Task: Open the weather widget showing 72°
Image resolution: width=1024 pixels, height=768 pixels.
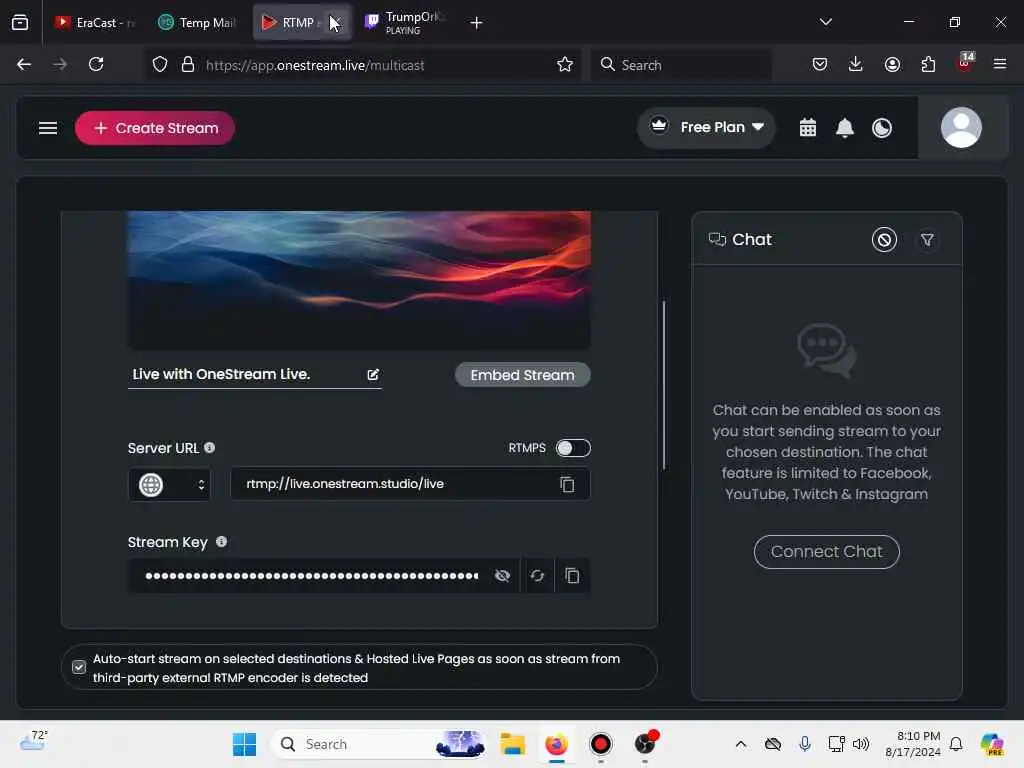Action: [x=33, y=741]
